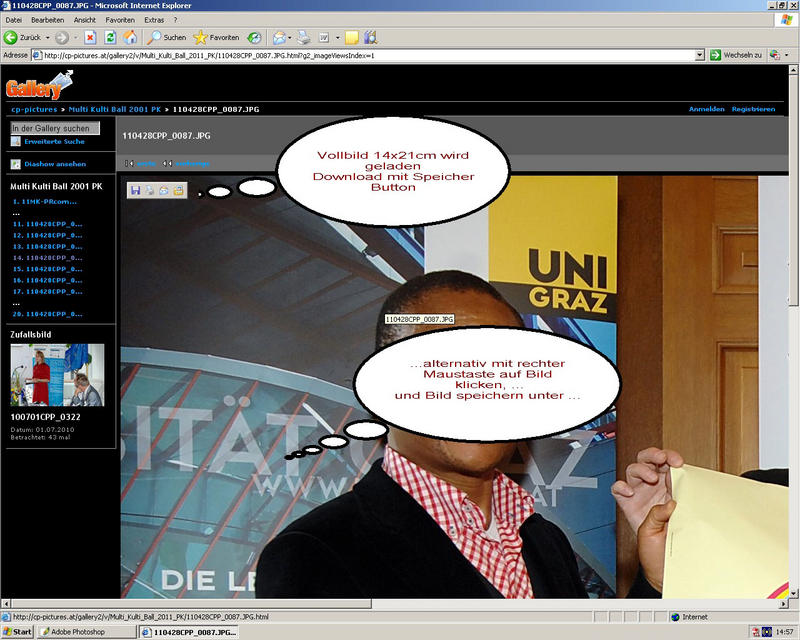800x640 pixels.
Task: Refresh the page with the reload icon
Action: click(x=110, y=37)
